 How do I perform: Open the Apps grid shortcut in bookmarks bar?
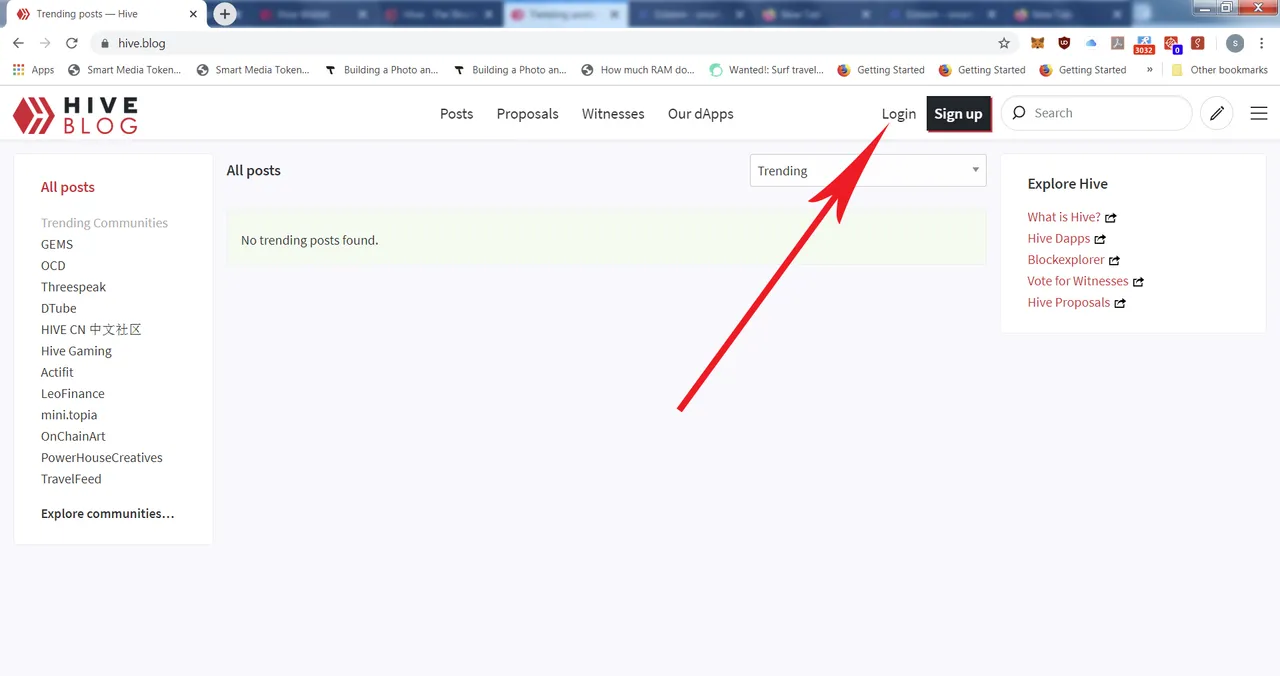(x=33, y=70)
